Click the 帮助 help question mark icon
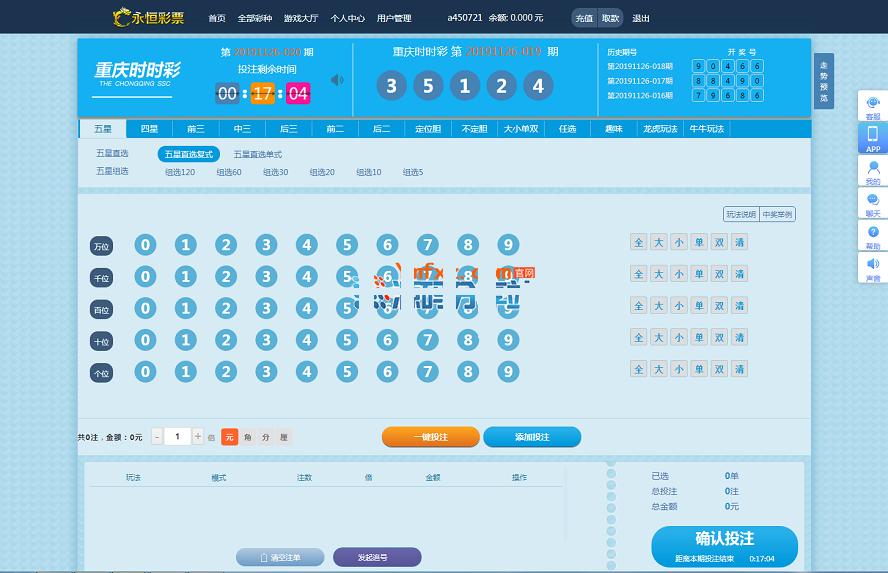 872,236
